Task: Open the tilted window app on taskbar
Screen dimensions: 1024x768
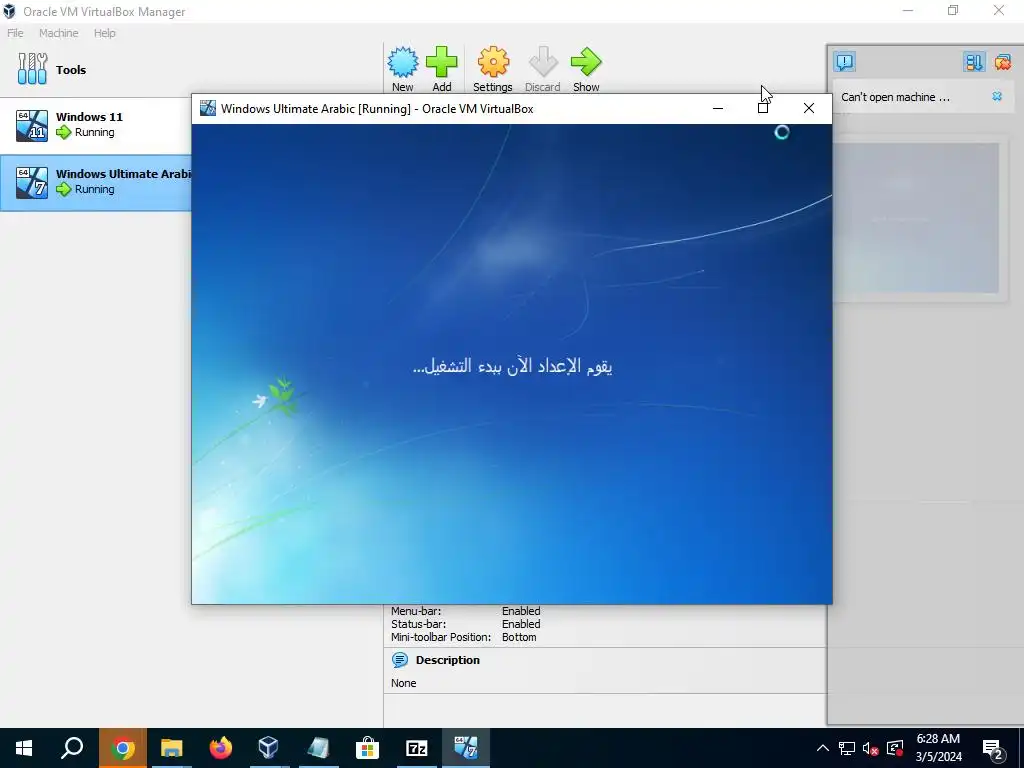Action: click(x=318, y=748)
